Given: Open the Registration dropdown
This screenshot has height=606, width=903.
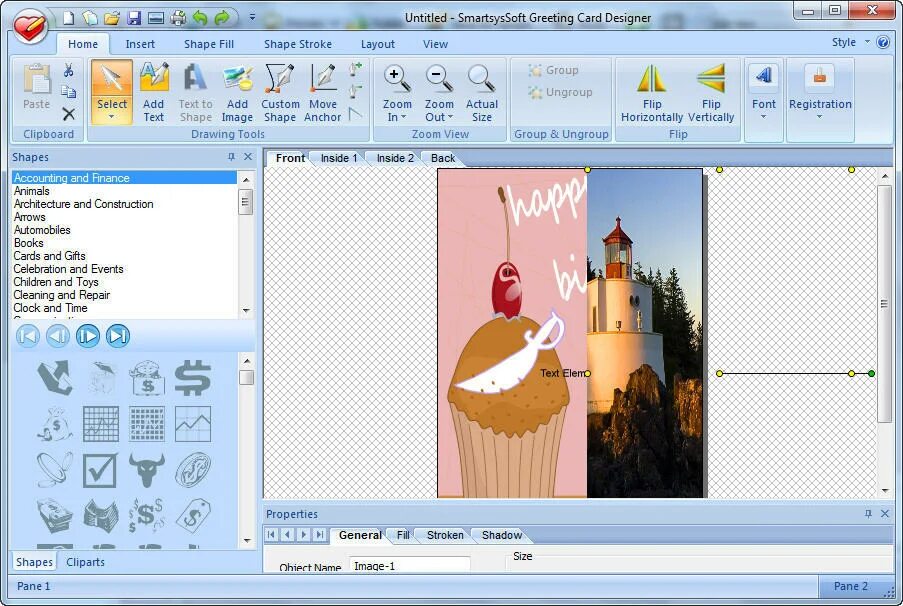Looking at the screenshot, I should click(819, 117).
